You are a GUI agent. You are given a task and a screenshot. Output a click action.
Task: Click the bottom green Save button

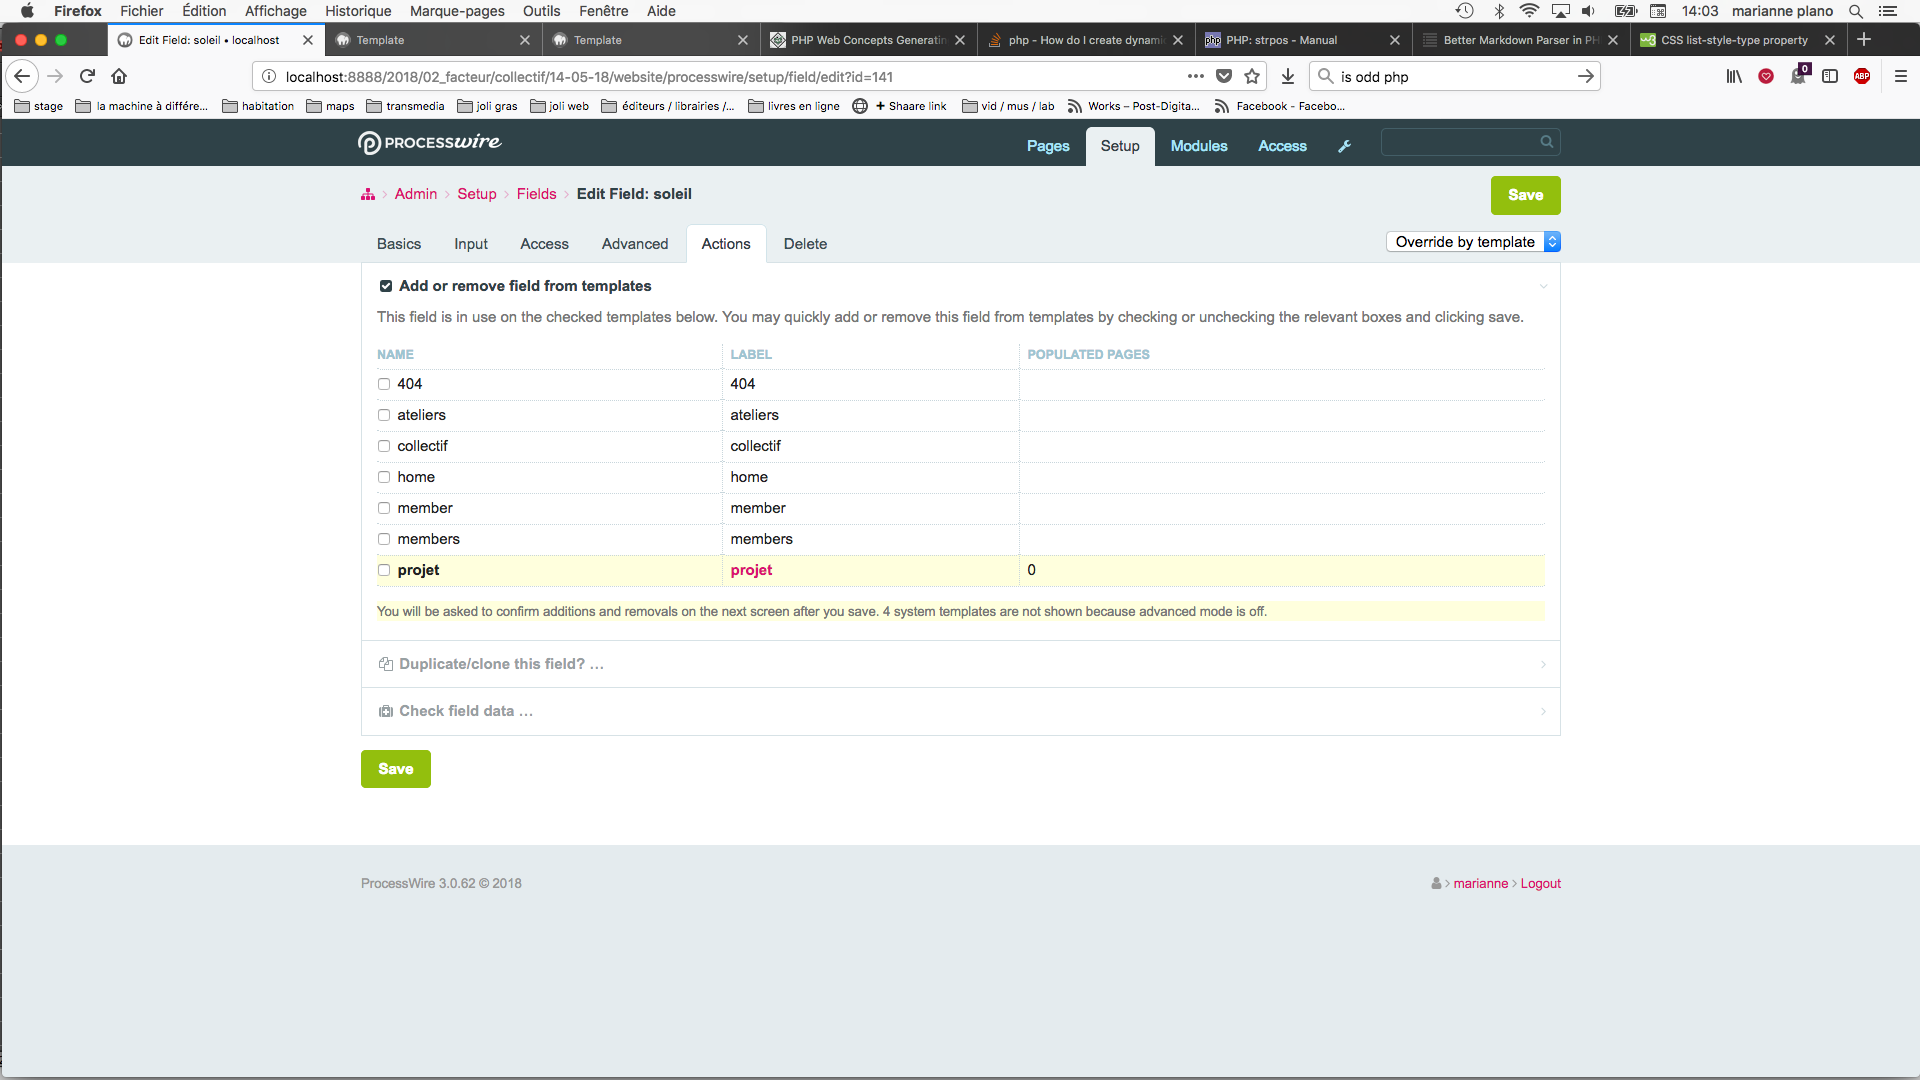pos(395,769)
